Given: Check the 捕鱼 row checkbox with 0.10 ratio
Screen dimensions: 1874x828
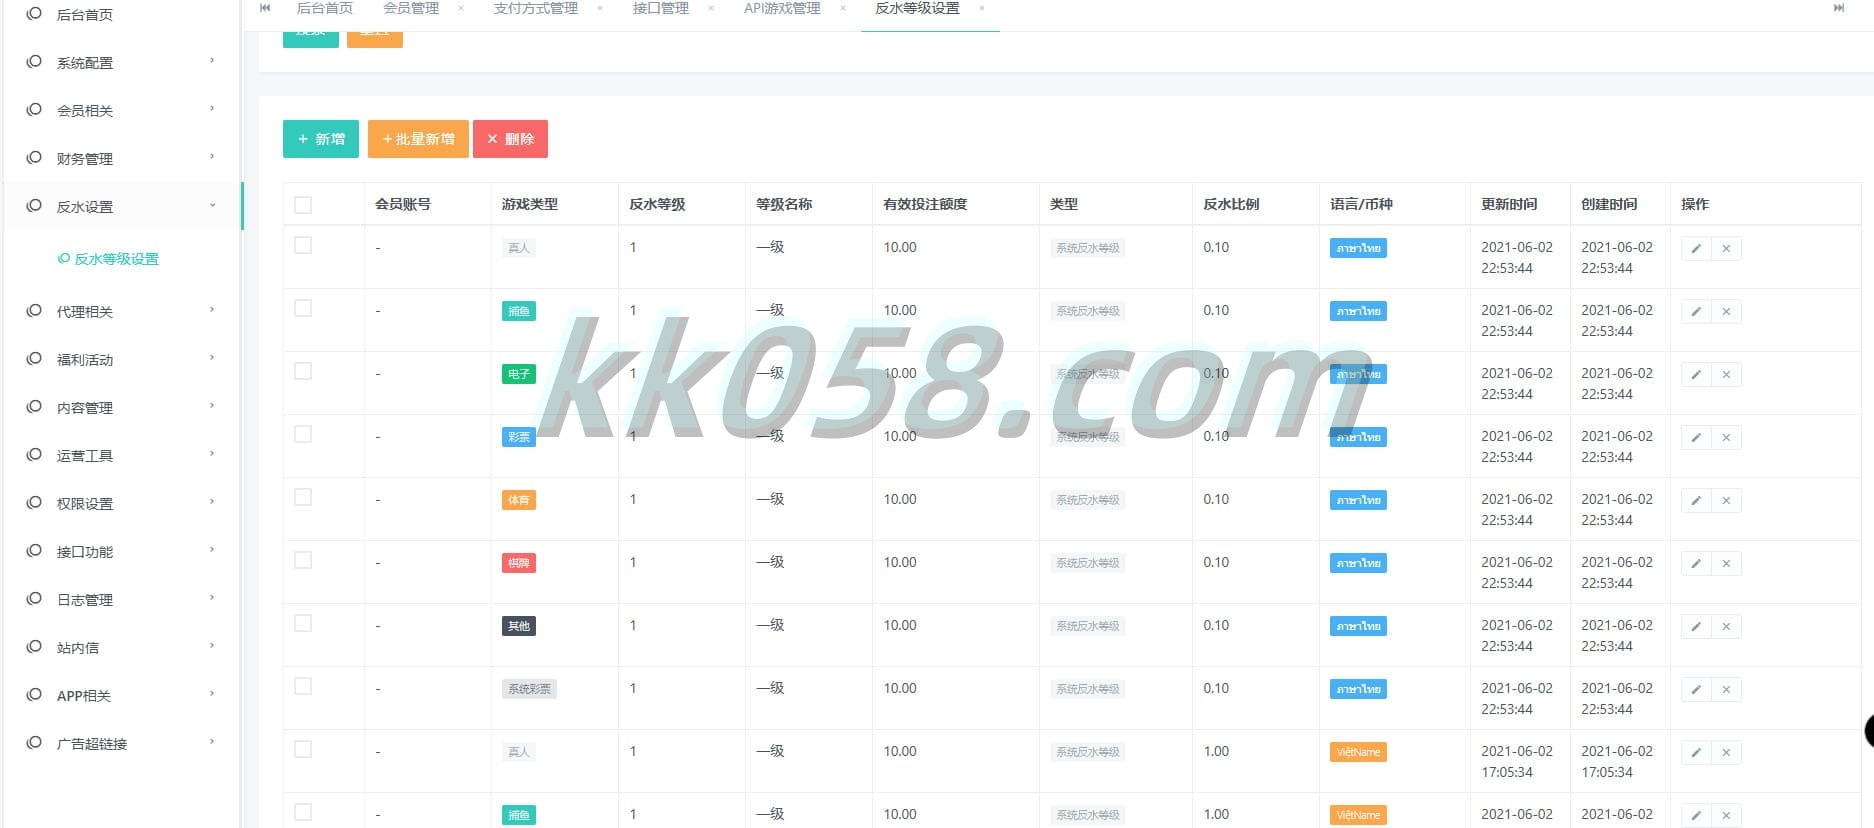Looking at the screenshot, I should (x=303, y=308).
